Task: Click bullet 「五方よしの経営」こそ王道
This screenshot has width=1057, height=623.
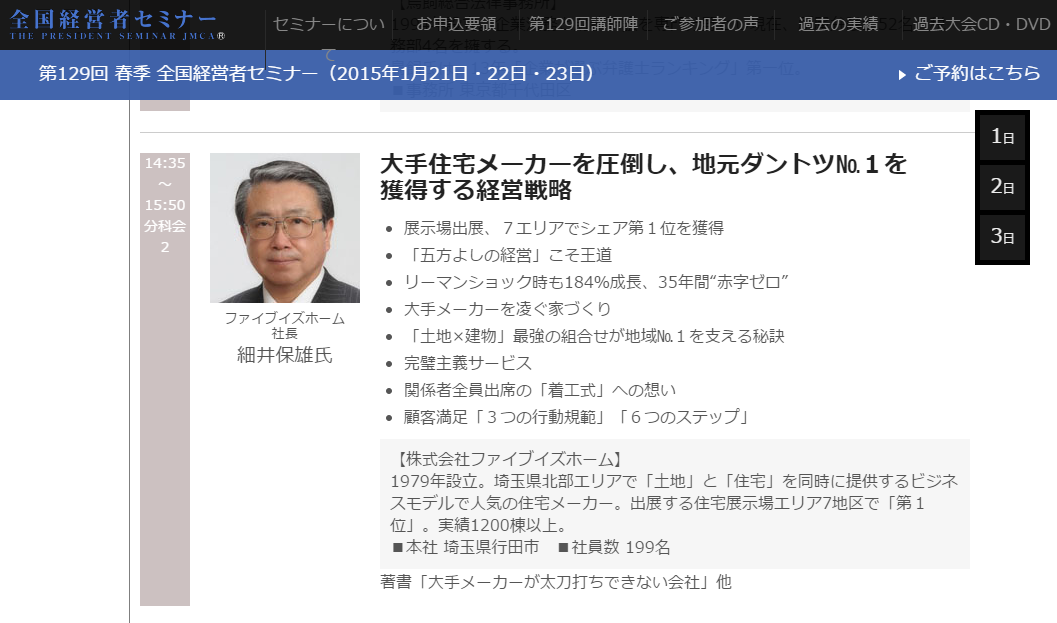Action: [508, 255]
